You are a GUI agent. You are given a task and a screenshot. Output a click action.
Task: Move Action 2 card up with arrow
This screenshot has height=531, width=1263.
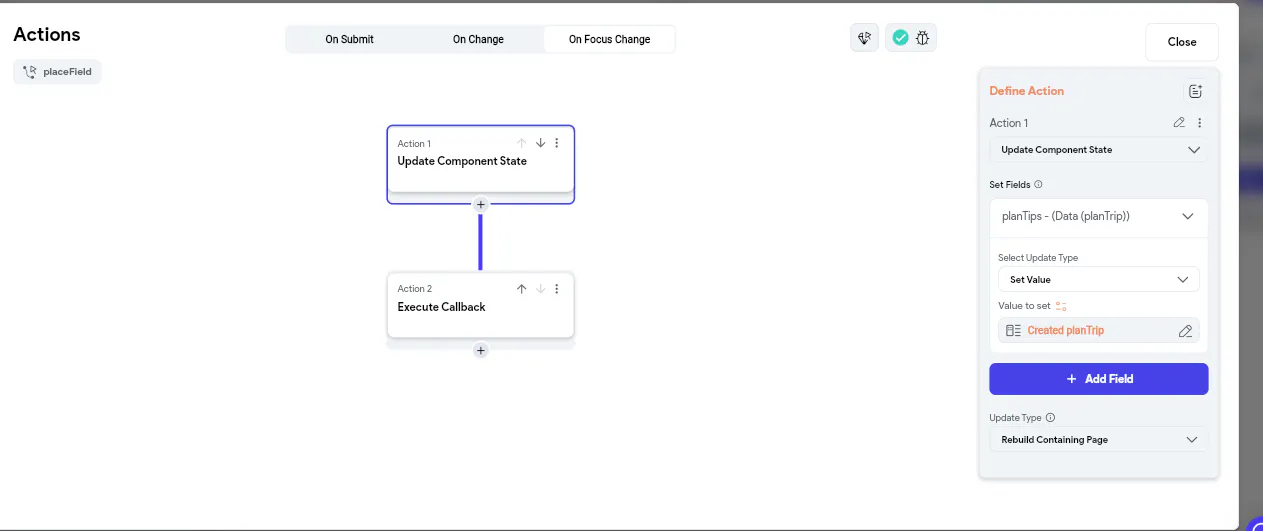coord(521,289)
